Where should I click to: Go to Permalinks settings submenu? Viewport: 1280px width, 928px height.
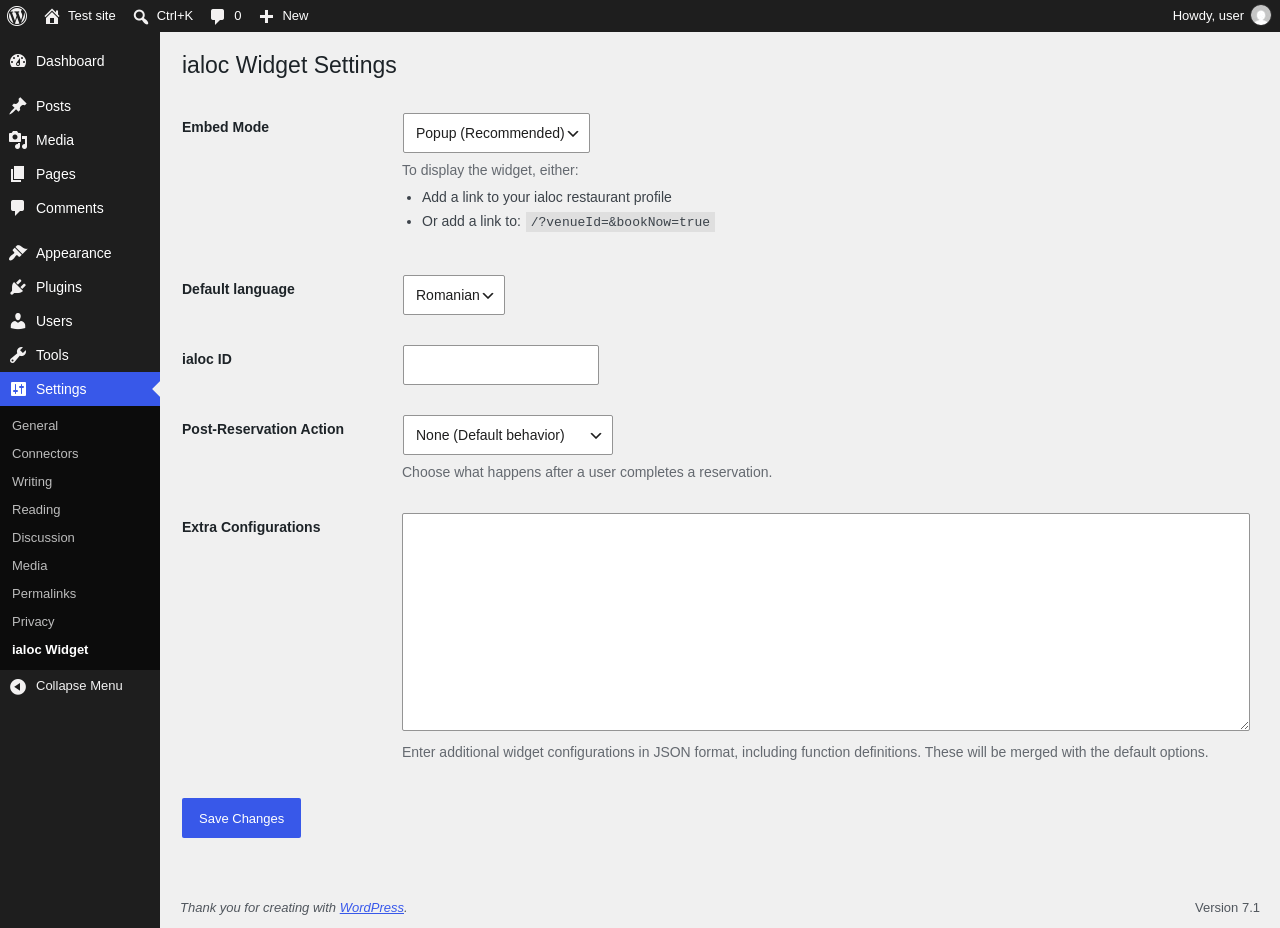tap(44, 593)
